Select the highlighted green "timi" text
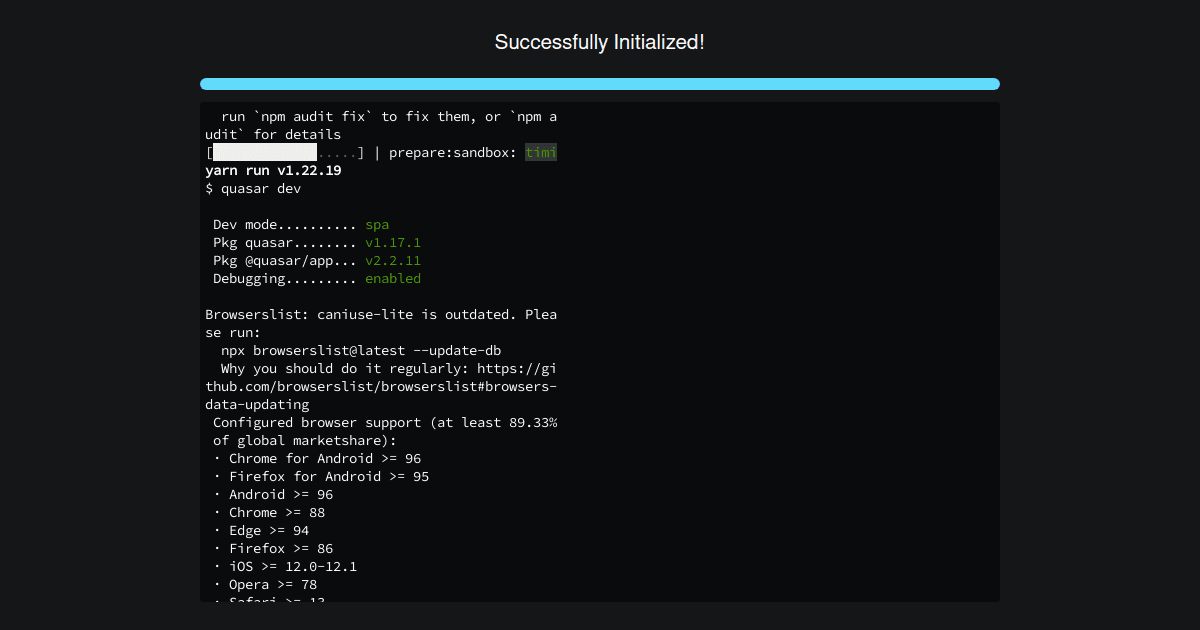Viewport: 1200px width, 630px height. (541, 152)
